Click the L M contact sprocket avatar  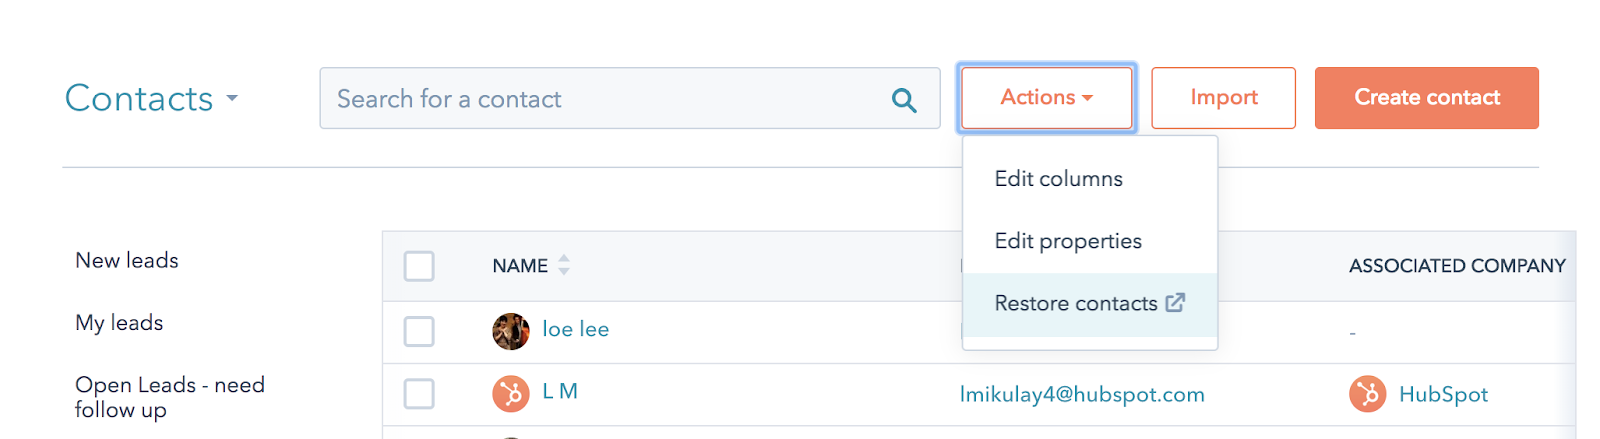(x=511, y=393)
